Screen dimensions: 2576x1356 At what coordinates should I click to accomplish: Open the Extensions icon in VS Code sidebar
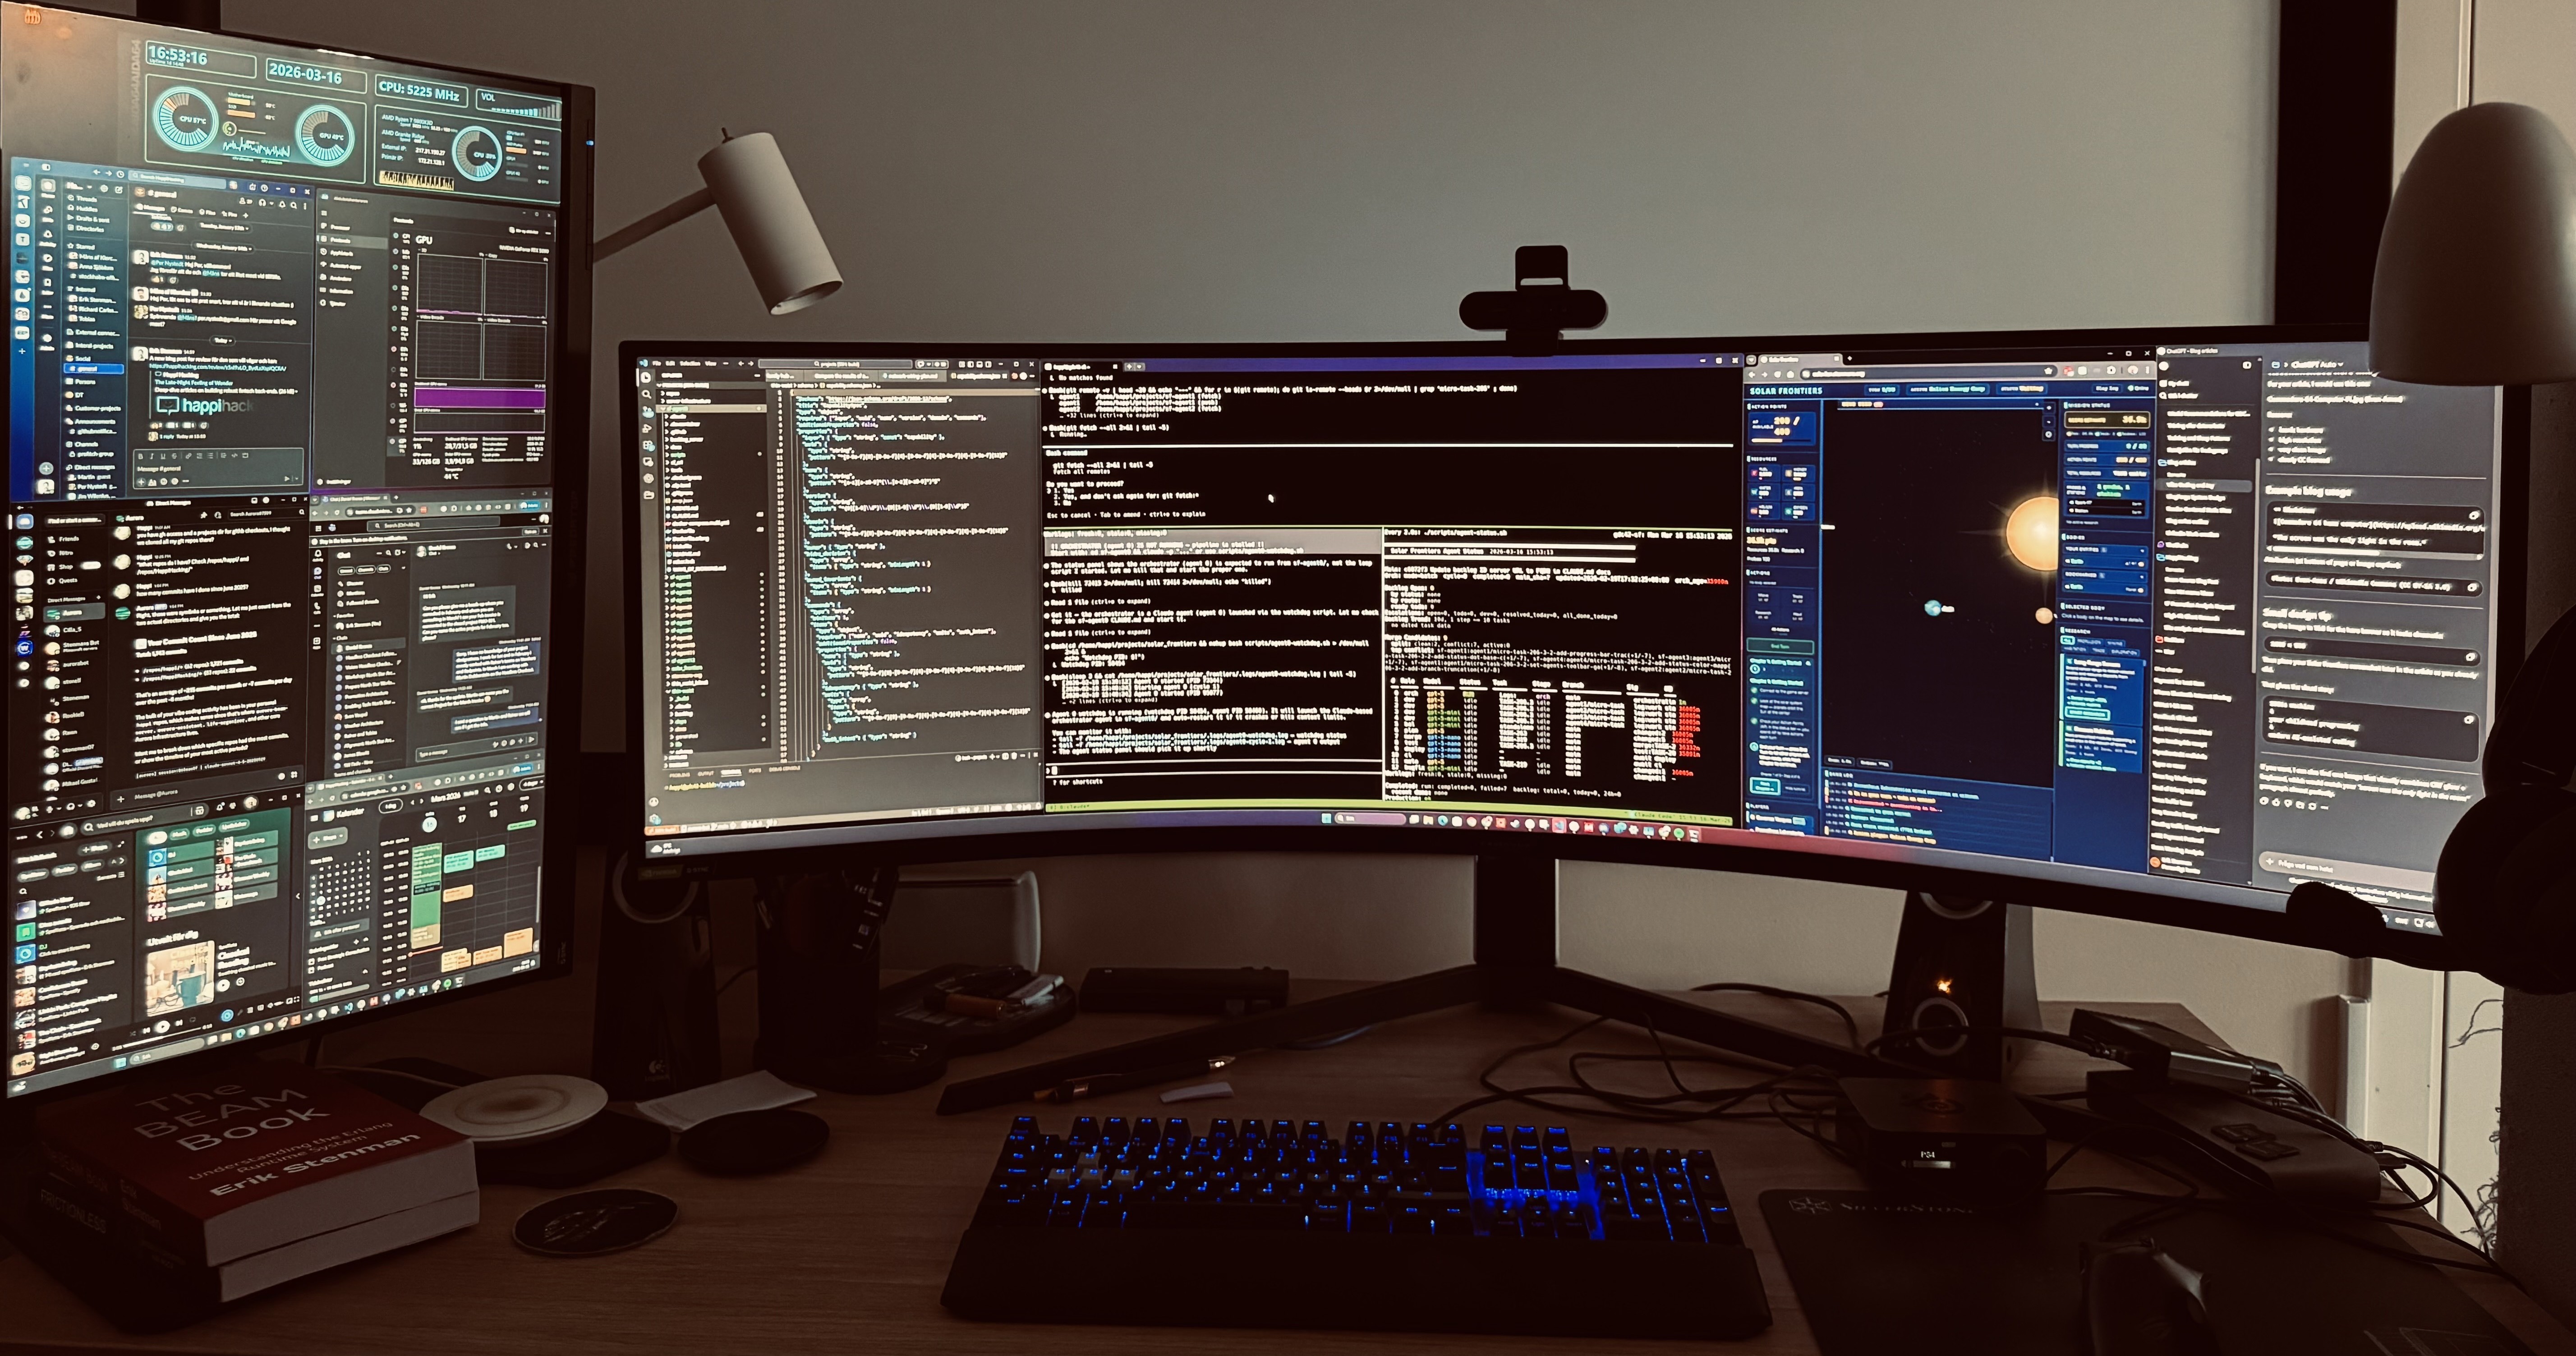point(648,445)
